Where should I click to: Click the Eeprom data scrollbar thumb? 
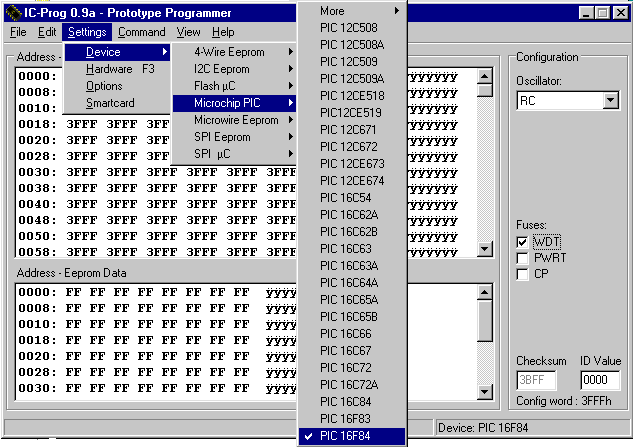coord(484,321)
